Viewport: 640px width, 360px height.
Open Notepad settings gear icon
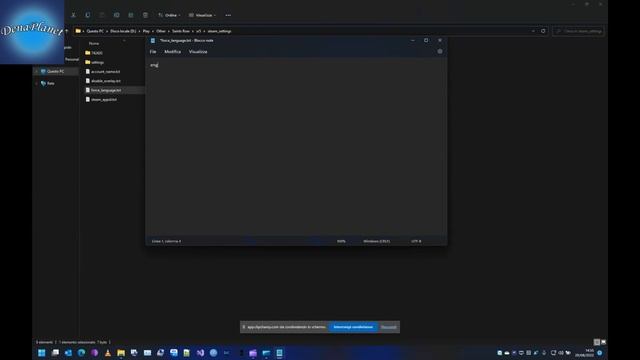pos(440,51)
